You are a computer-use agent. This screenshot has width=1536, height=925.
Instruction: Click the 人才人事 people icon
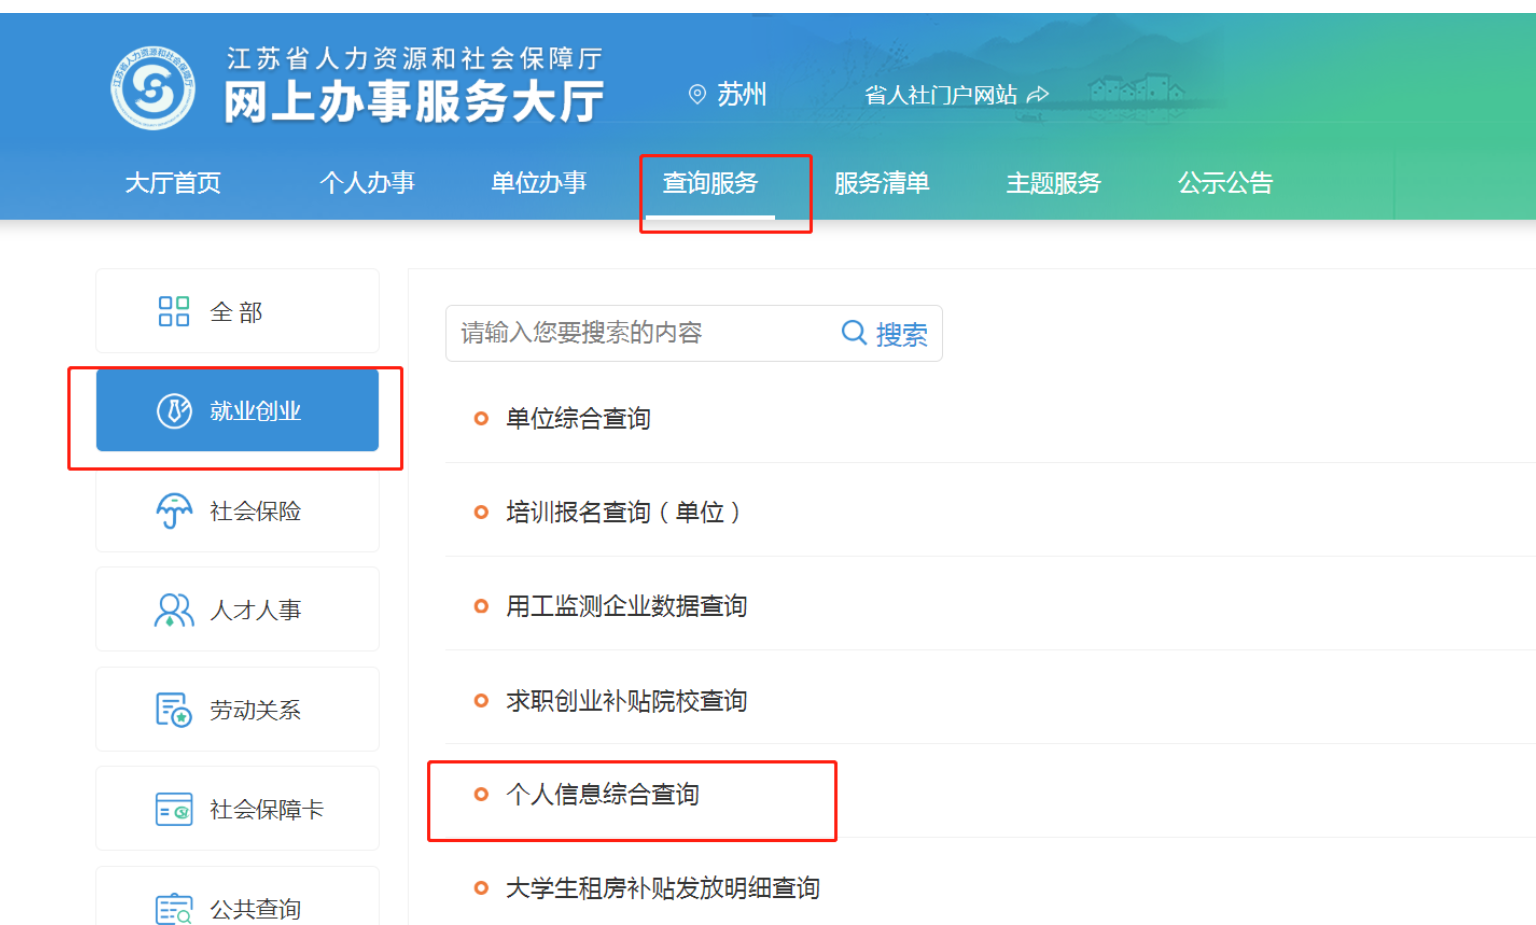tap(174, 610)
